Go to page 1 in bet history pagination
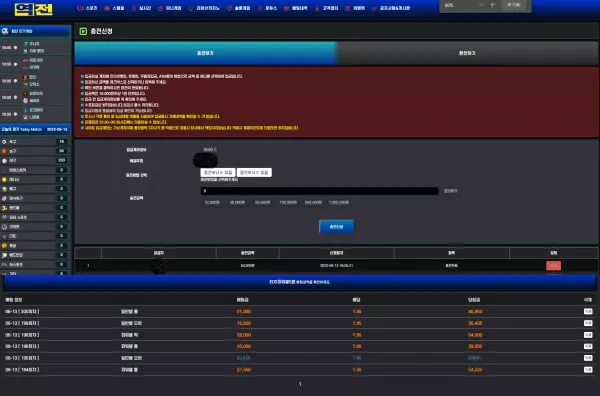 300,384
